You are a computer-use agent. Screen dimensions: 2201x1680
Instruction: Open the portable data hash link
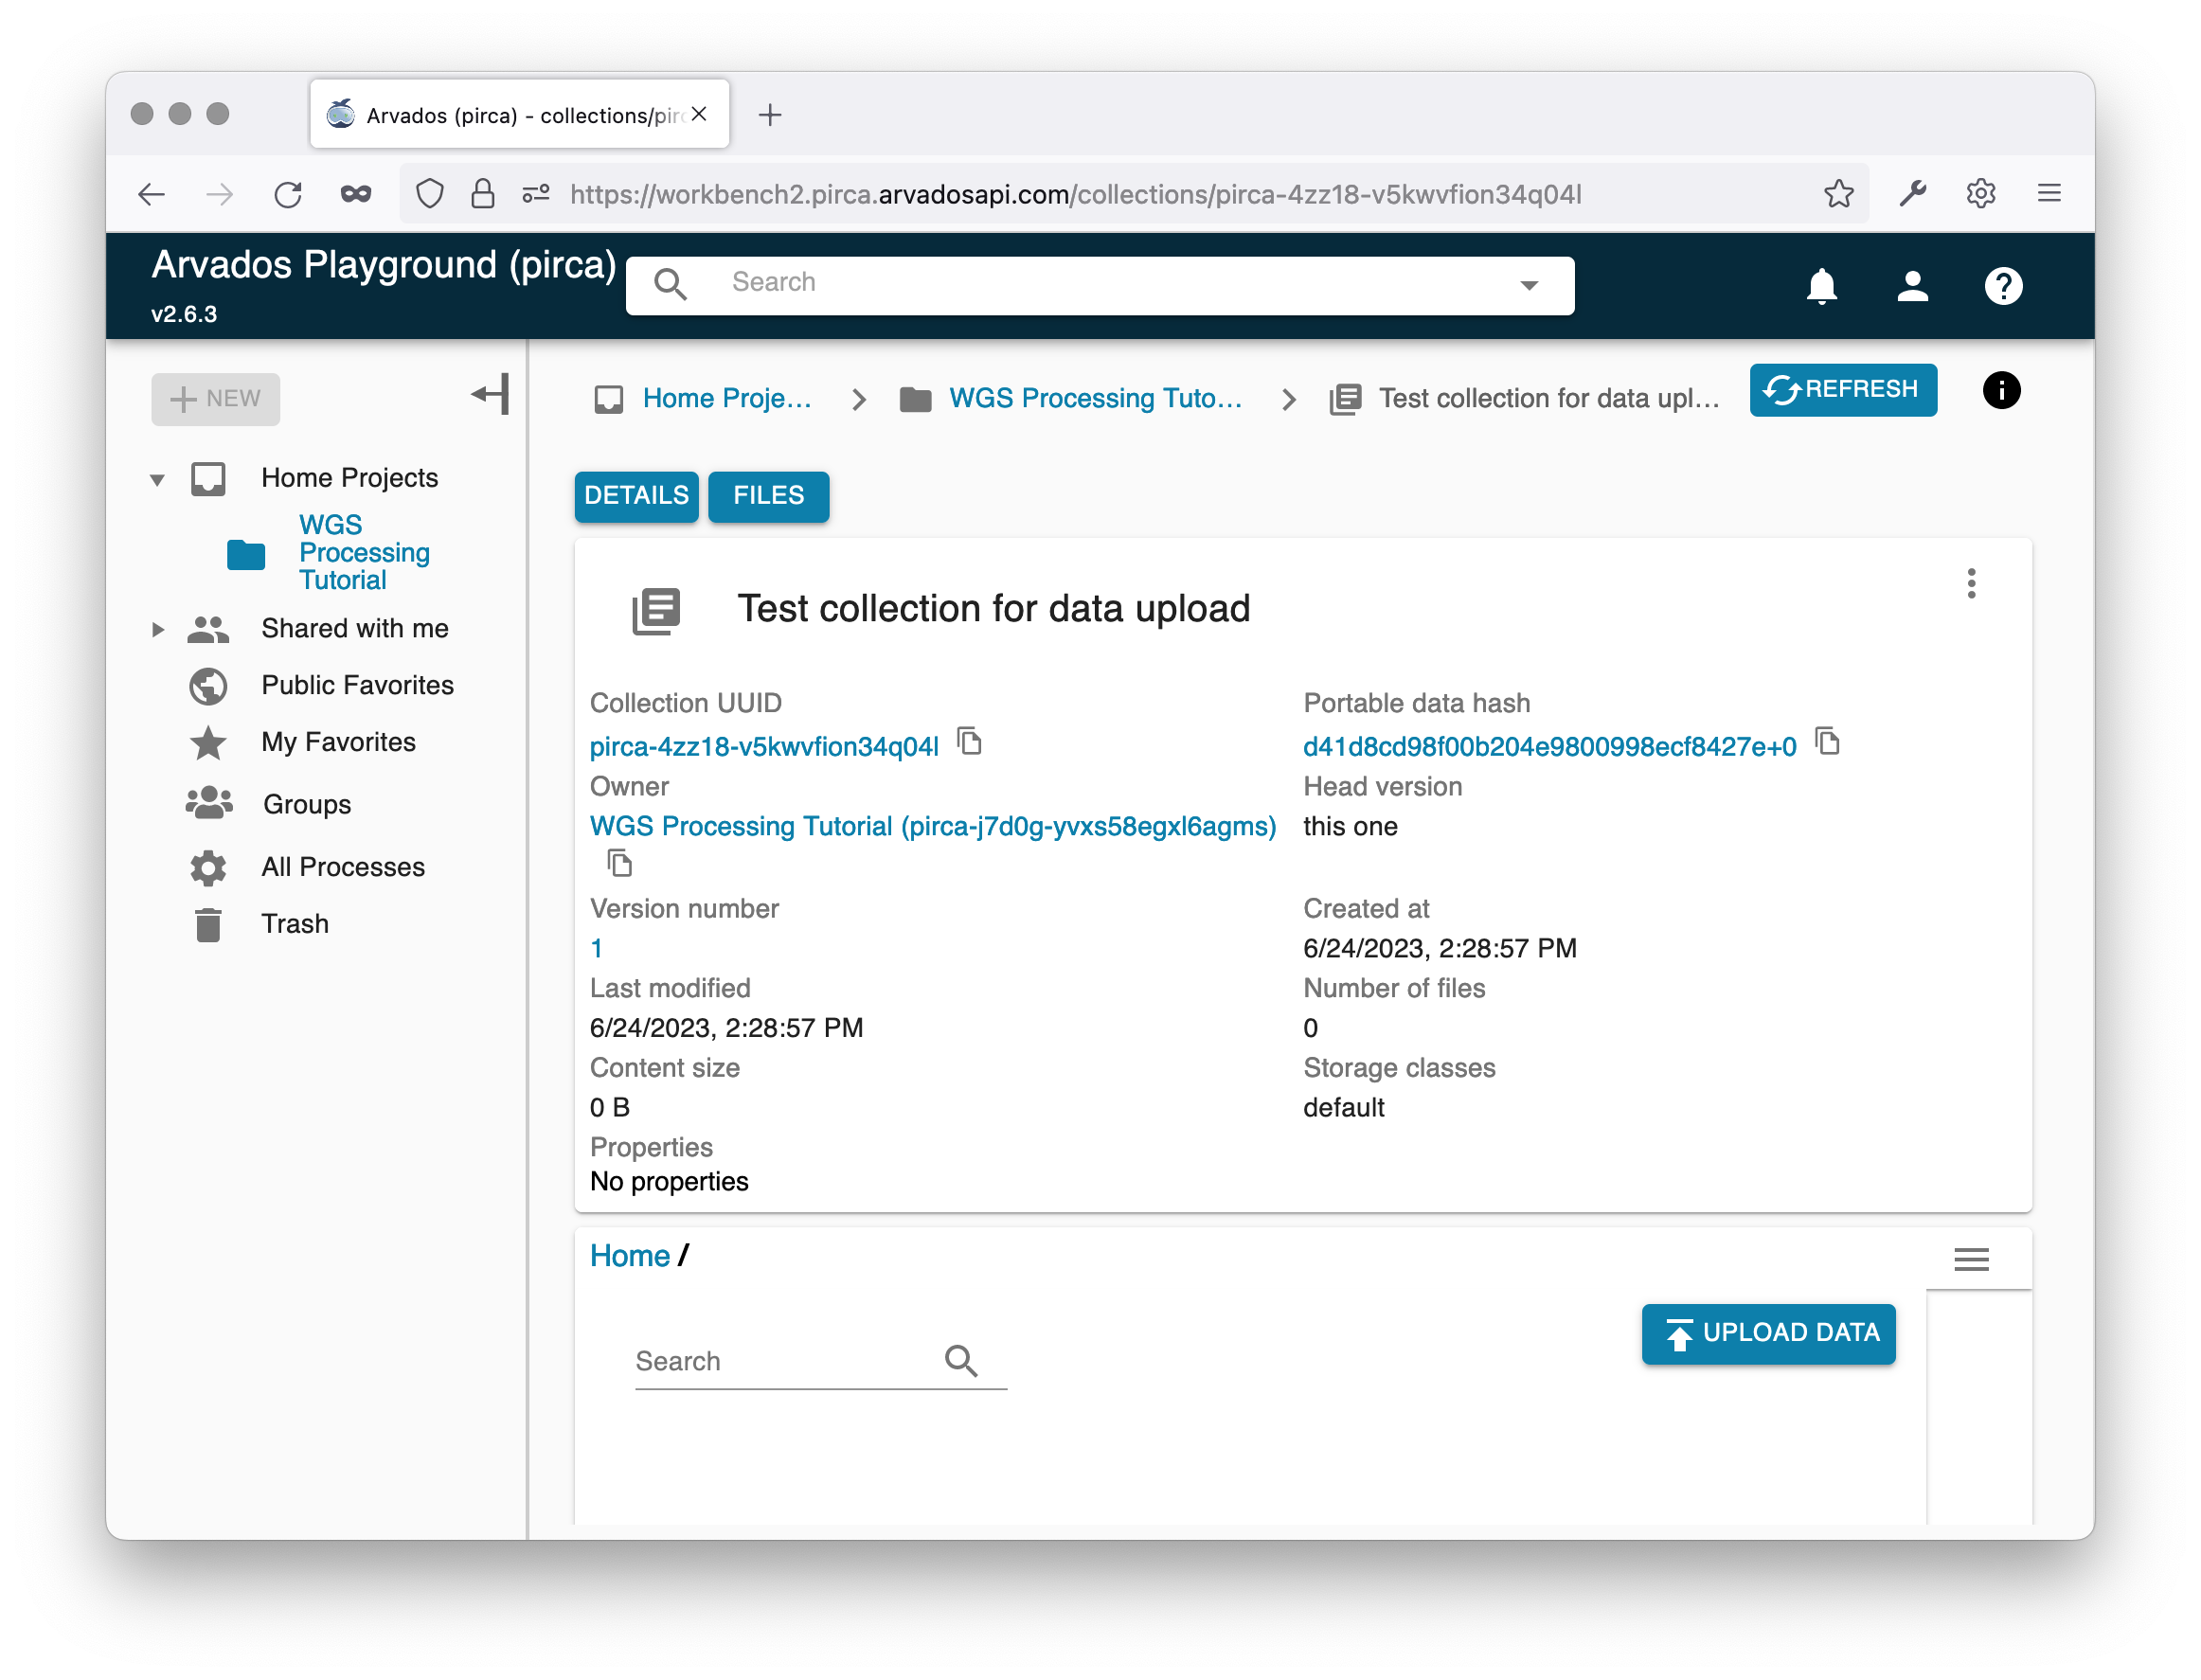pos(1549,747)
